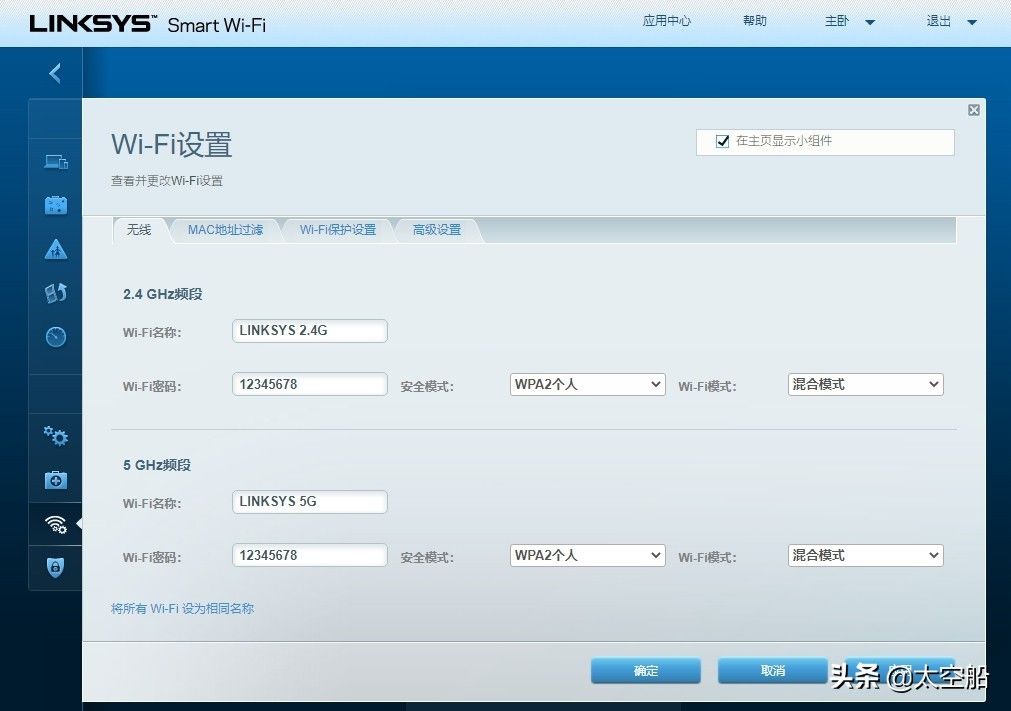Expand 5 GHz Wi-Fi mode dropdown
1011x711 pixels.
click(x=865, y=555)
